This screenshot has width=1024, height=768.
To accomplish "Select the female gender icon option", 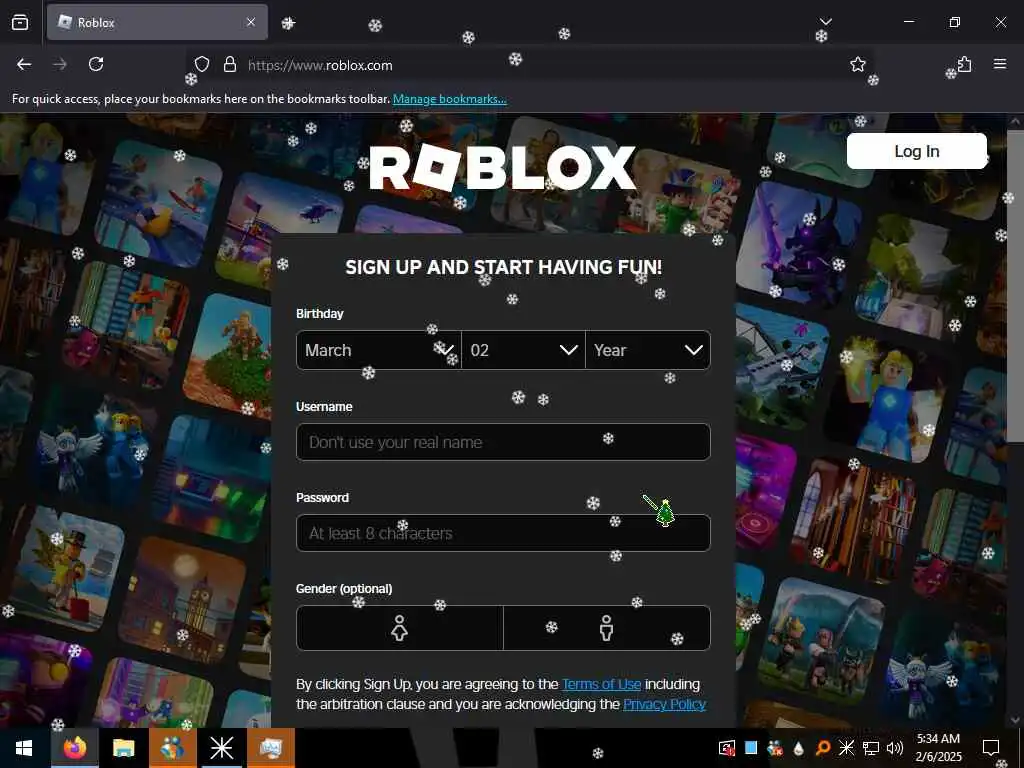I will (400, 628).
